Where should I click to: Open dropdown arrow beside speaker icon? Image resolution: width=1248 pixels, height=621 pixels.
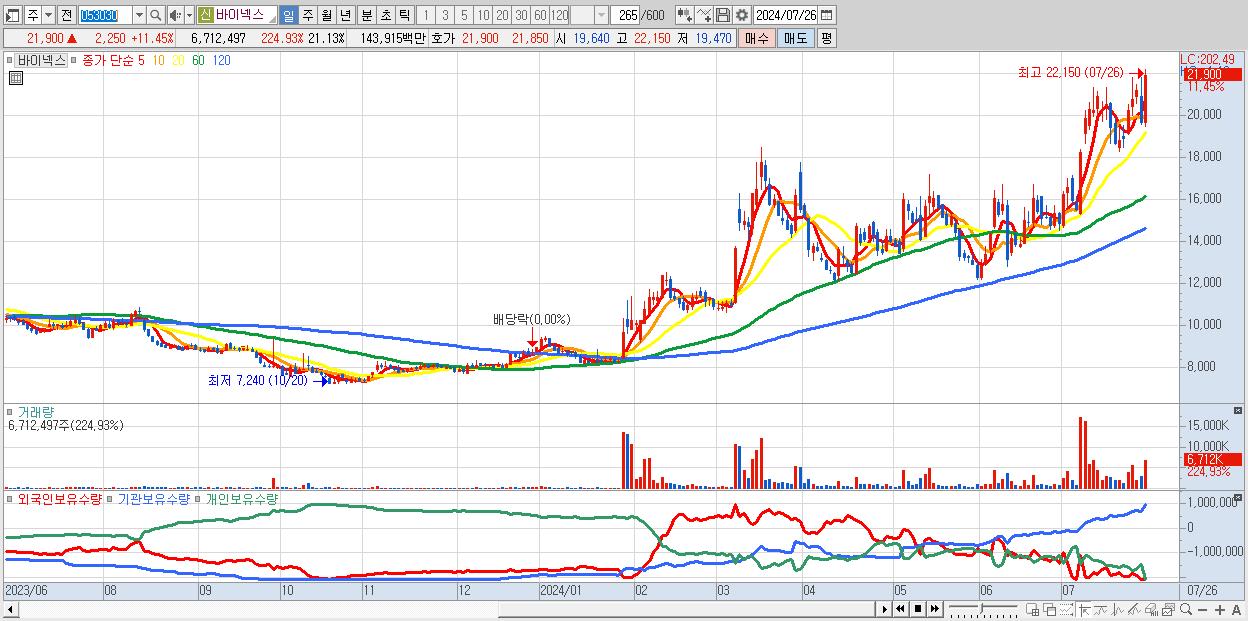[189, 15]
